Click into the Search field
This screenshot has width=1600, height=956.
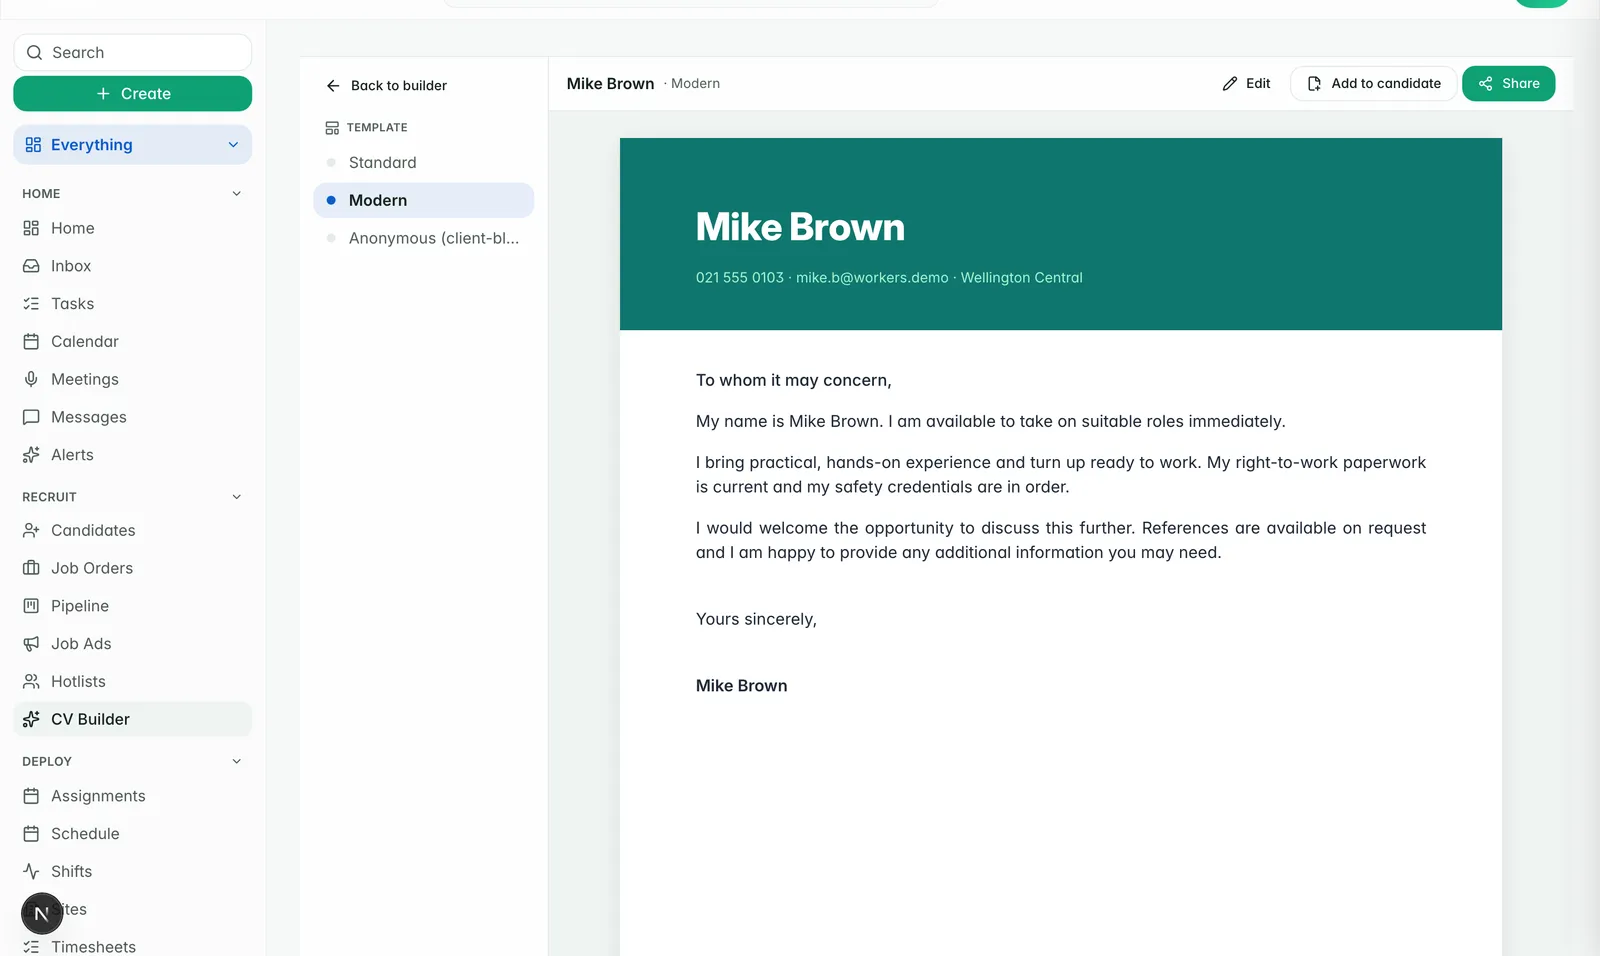click(133, 53)
